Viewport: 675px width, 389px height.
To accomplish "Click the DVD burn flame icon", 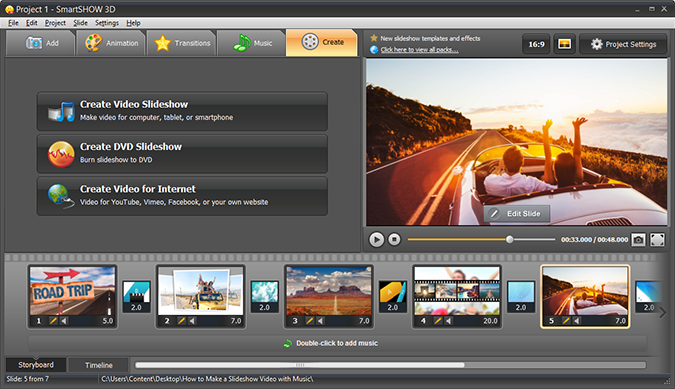I will click(x=61, y=154).
